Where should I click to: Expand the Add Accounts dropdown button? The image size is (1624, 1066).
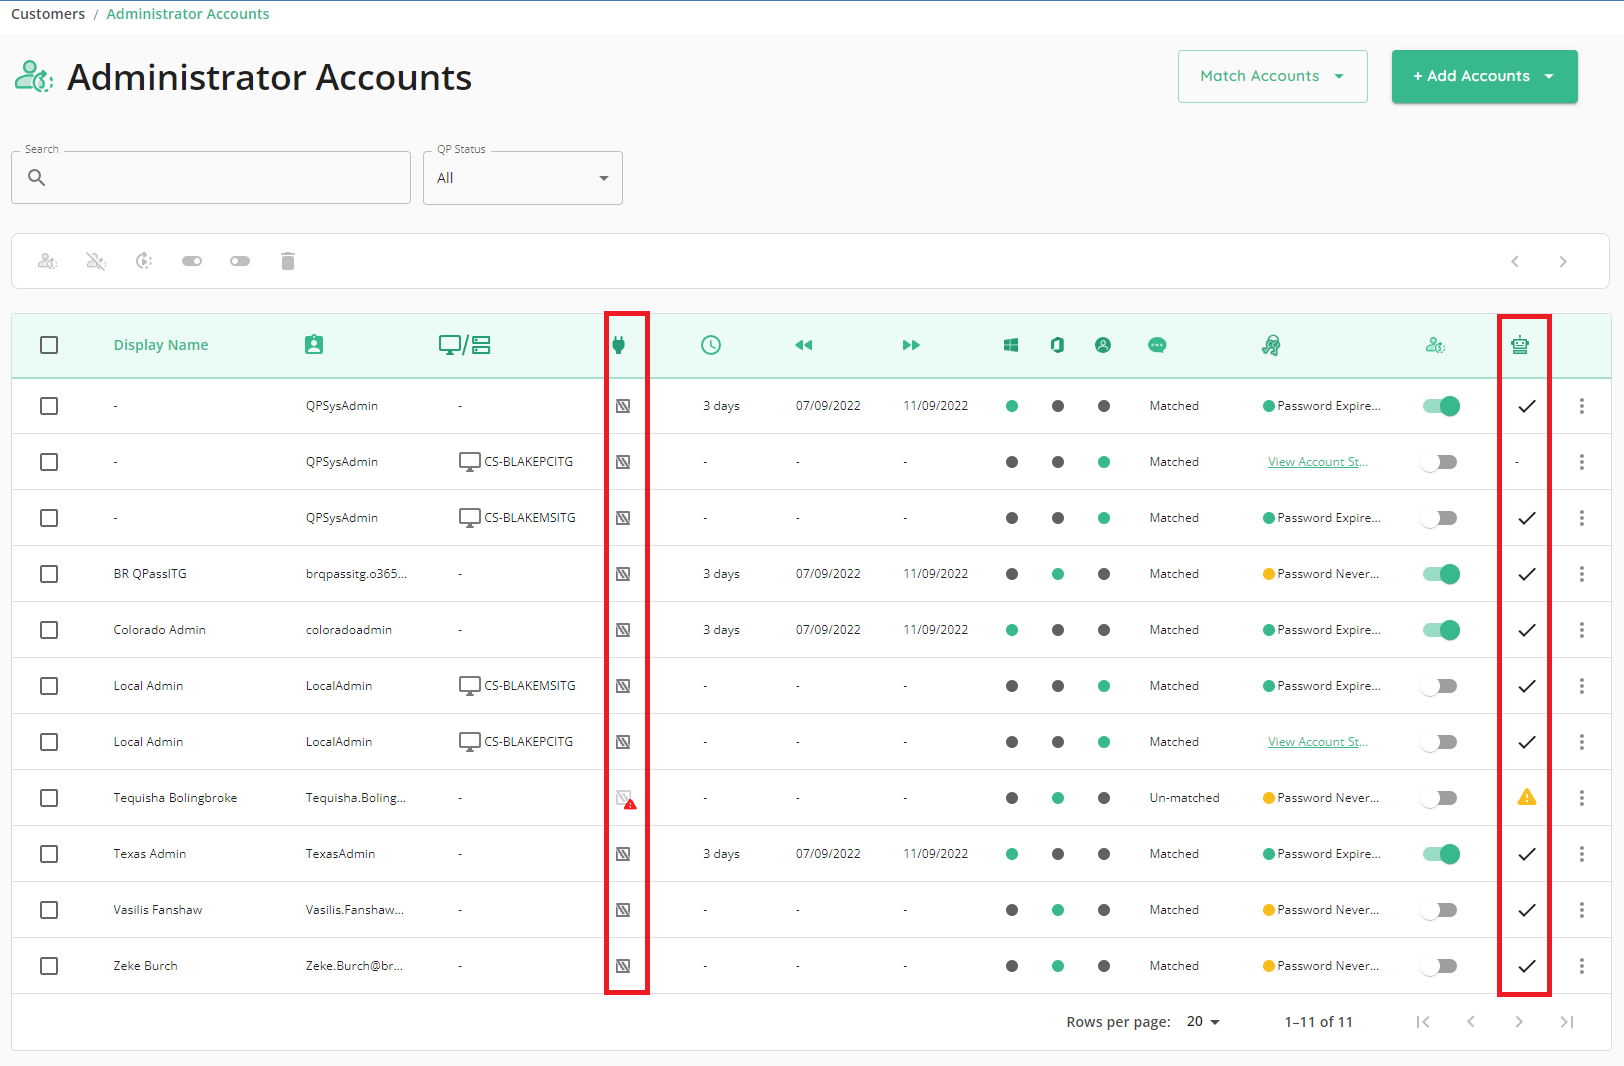point(1485,76)
